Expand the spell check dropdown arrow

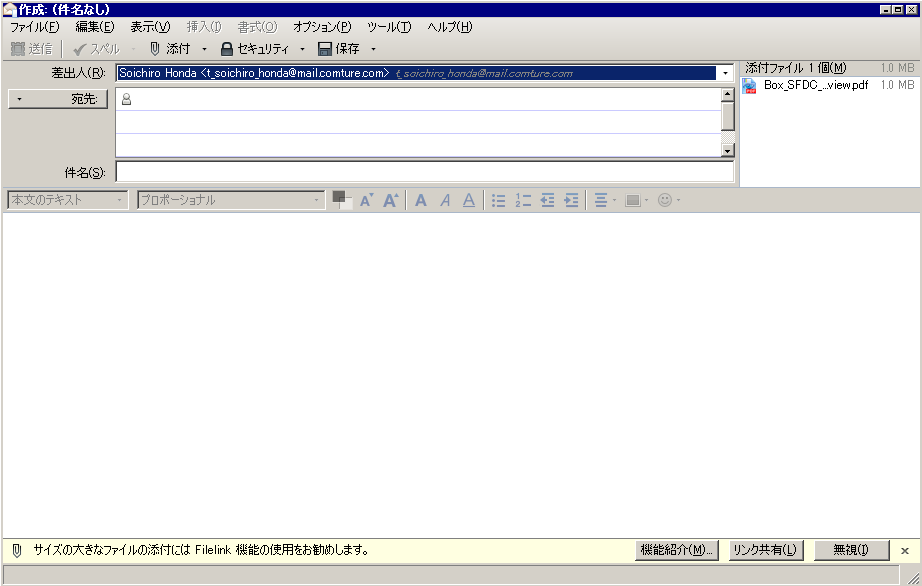point(133,49)
